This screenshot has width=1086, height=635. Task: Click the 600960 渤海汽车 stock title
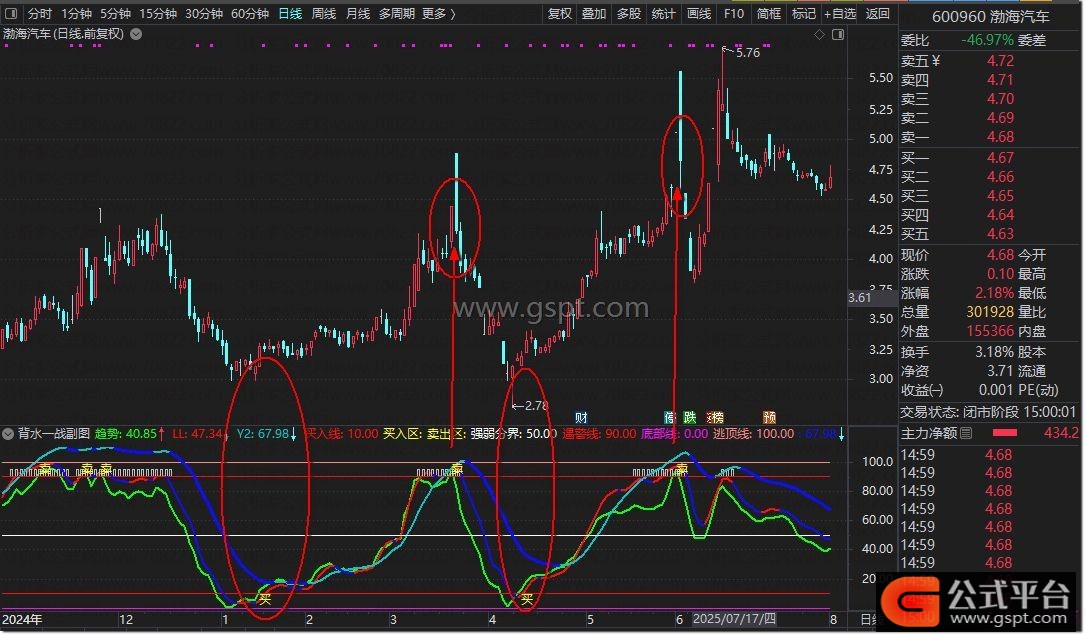pos(990,17)
